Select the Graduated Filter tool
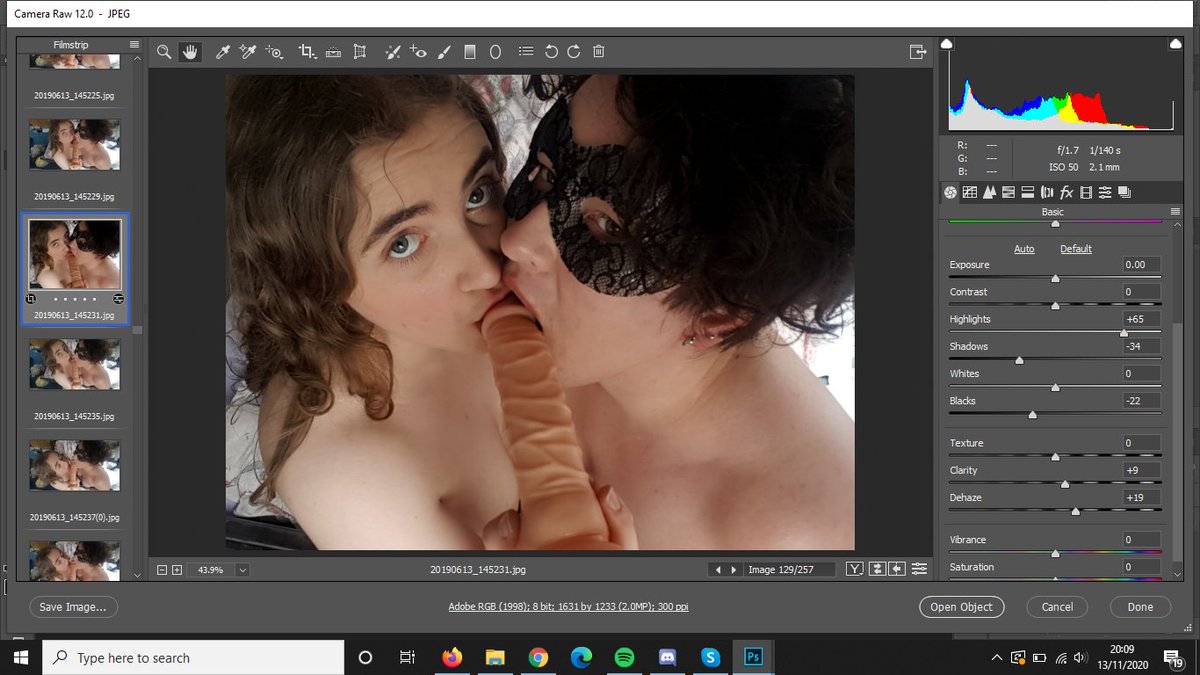 (470, 52)
